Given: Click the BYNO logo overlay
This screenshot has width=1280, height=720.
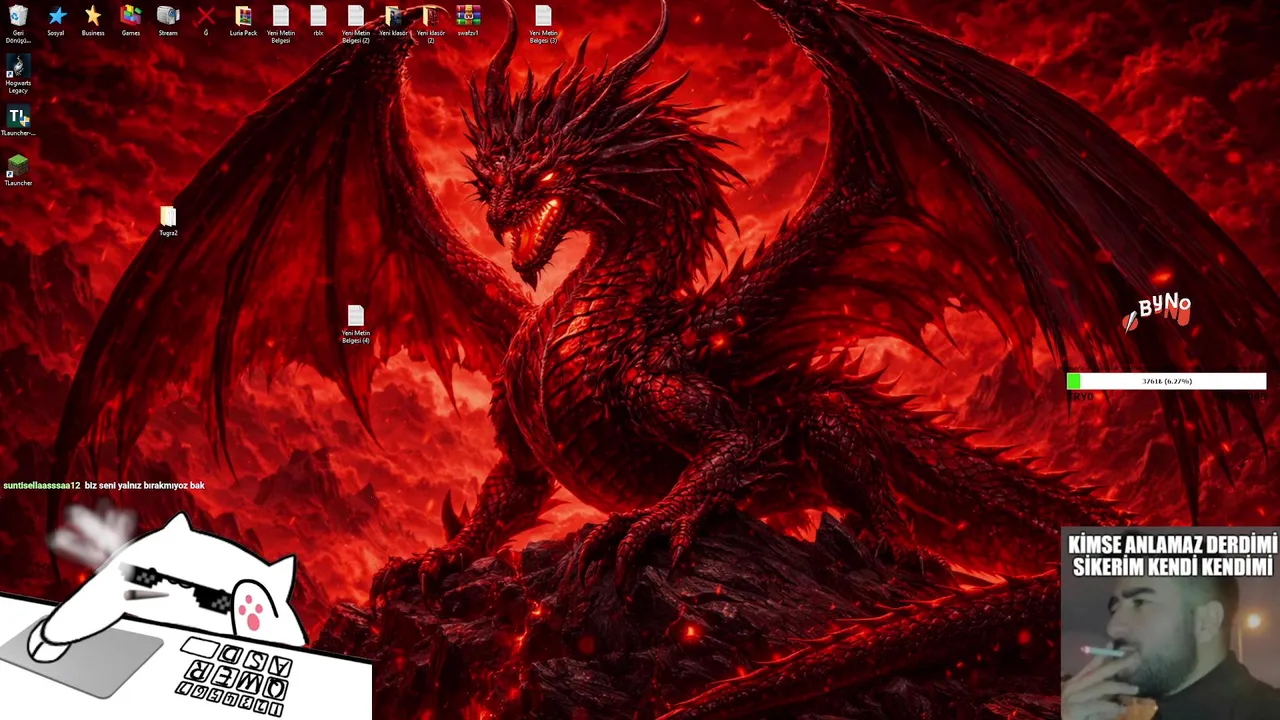Looking at the screenshot, I should tap(1158, 311).
